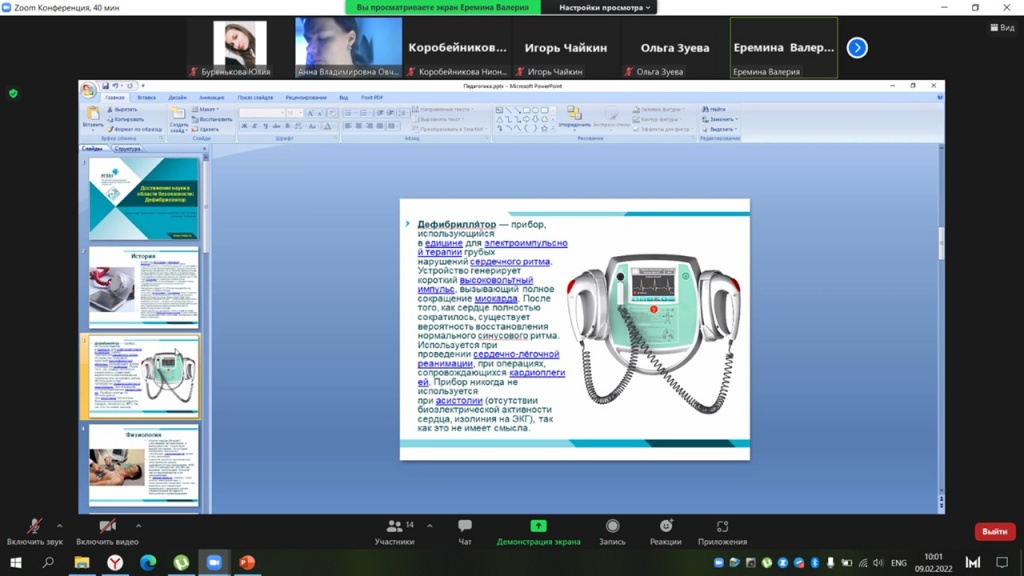Start recording with Запись icon
This screenshot has height=576, width=1024.
(612, 531)
